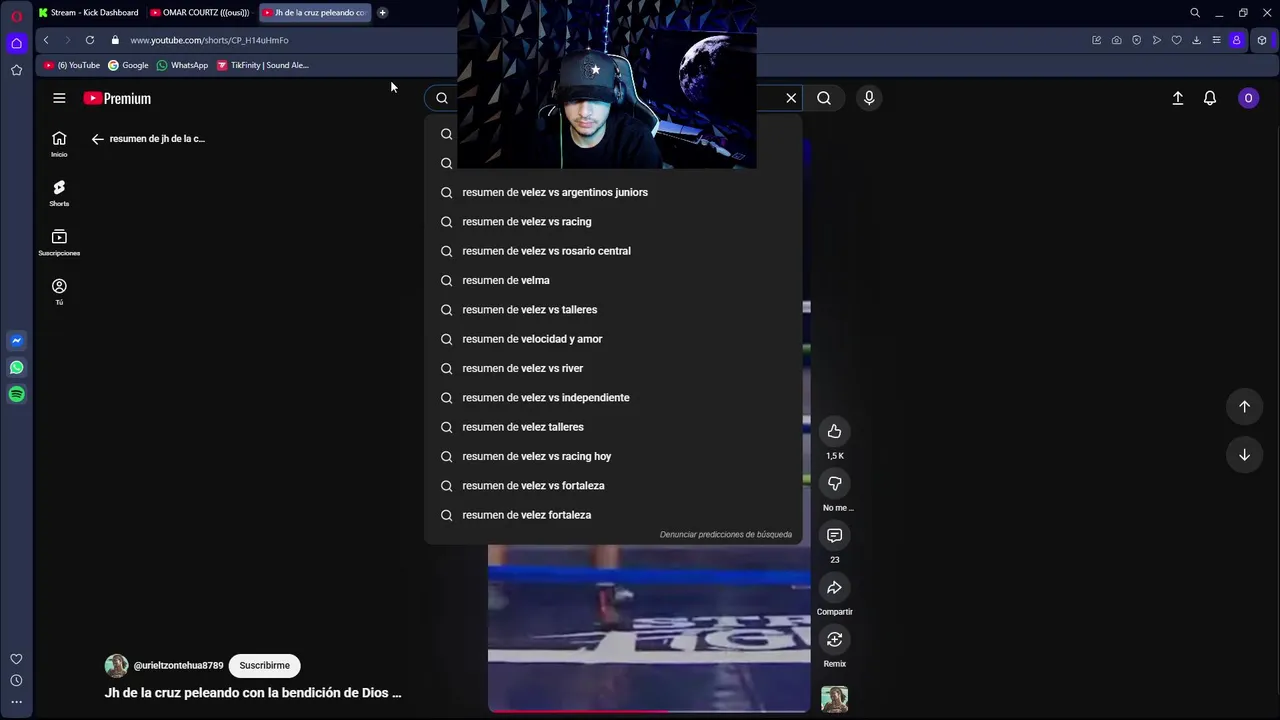Click the site padlock security icon

[115, 40]
